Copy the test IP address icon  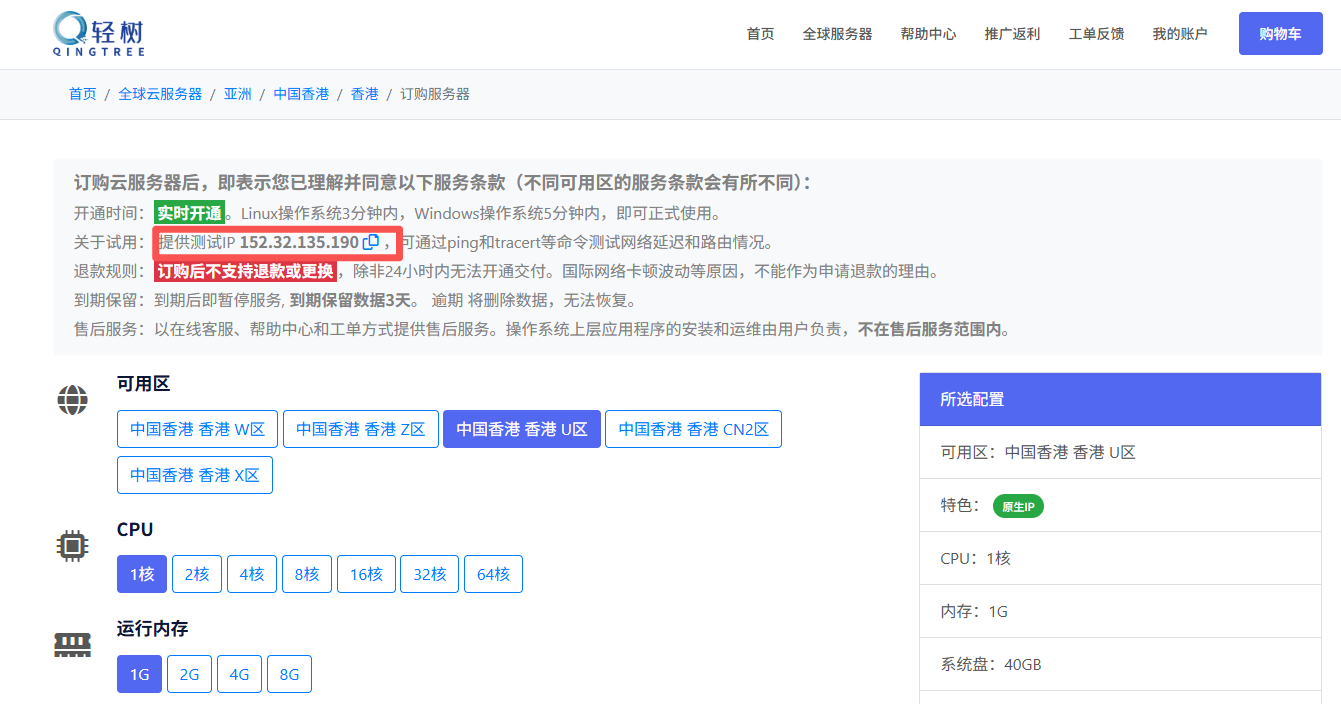(x=371, y=242)
